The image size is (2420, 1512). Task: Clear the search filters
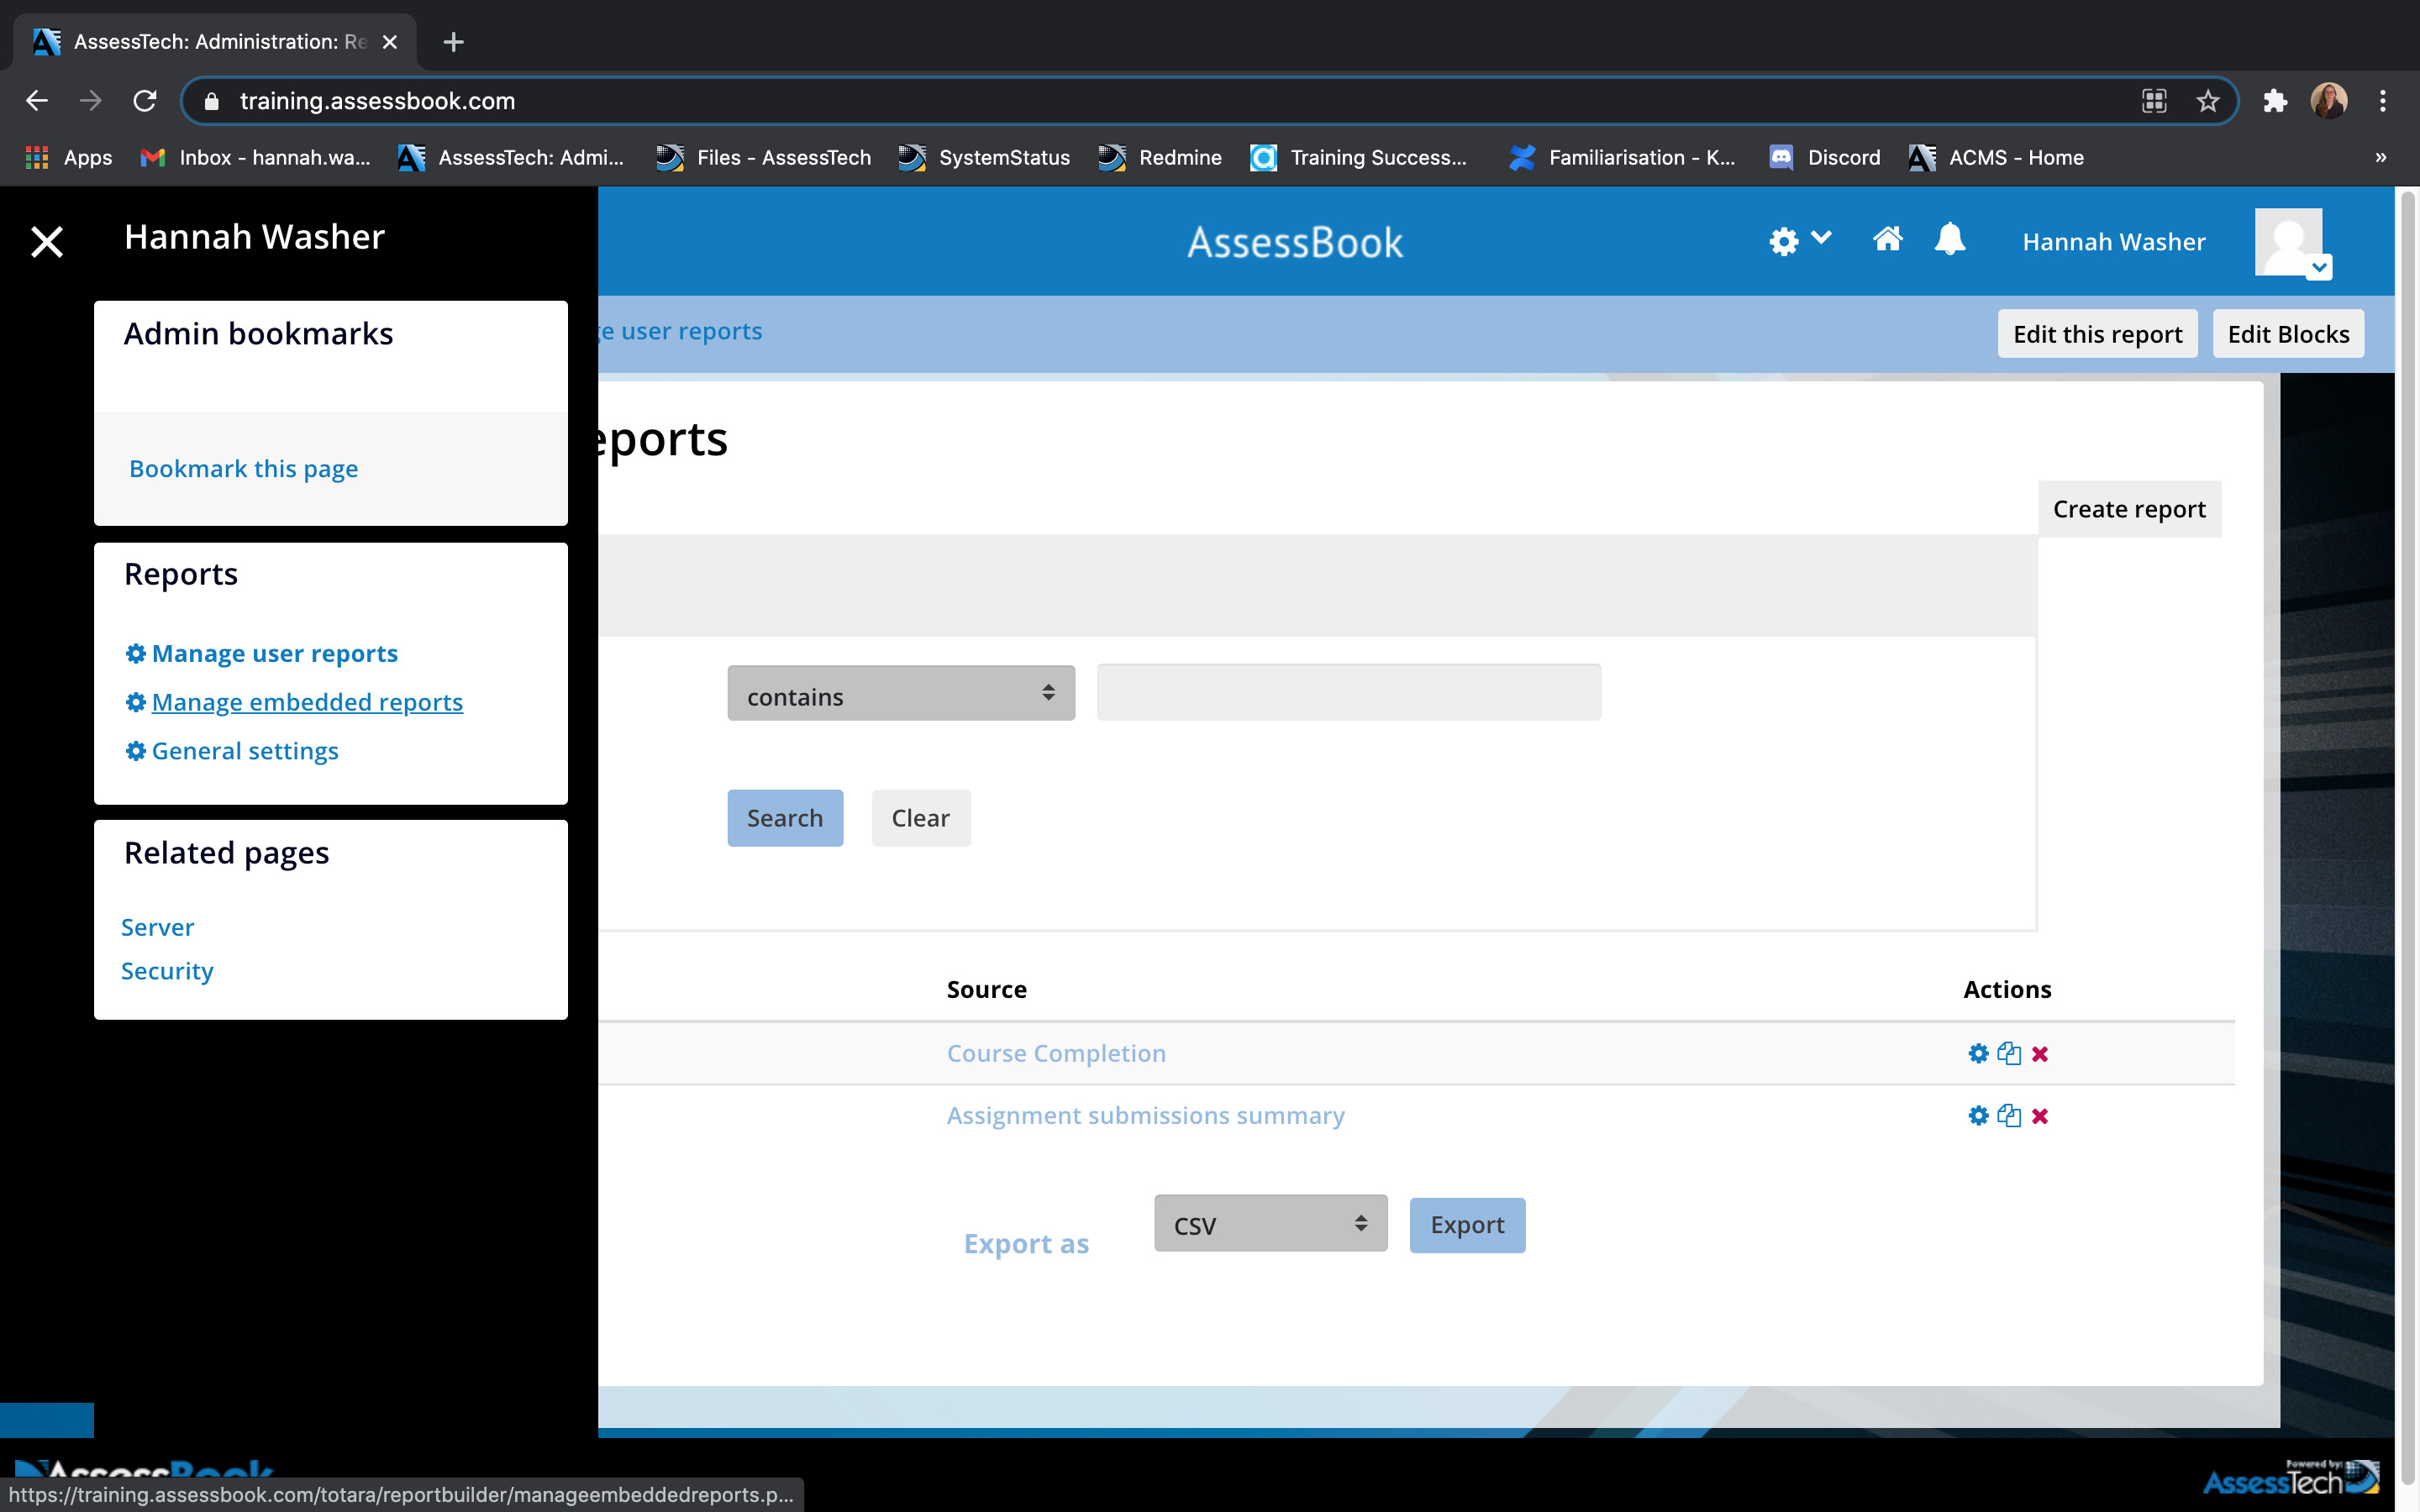coord(921,818)
